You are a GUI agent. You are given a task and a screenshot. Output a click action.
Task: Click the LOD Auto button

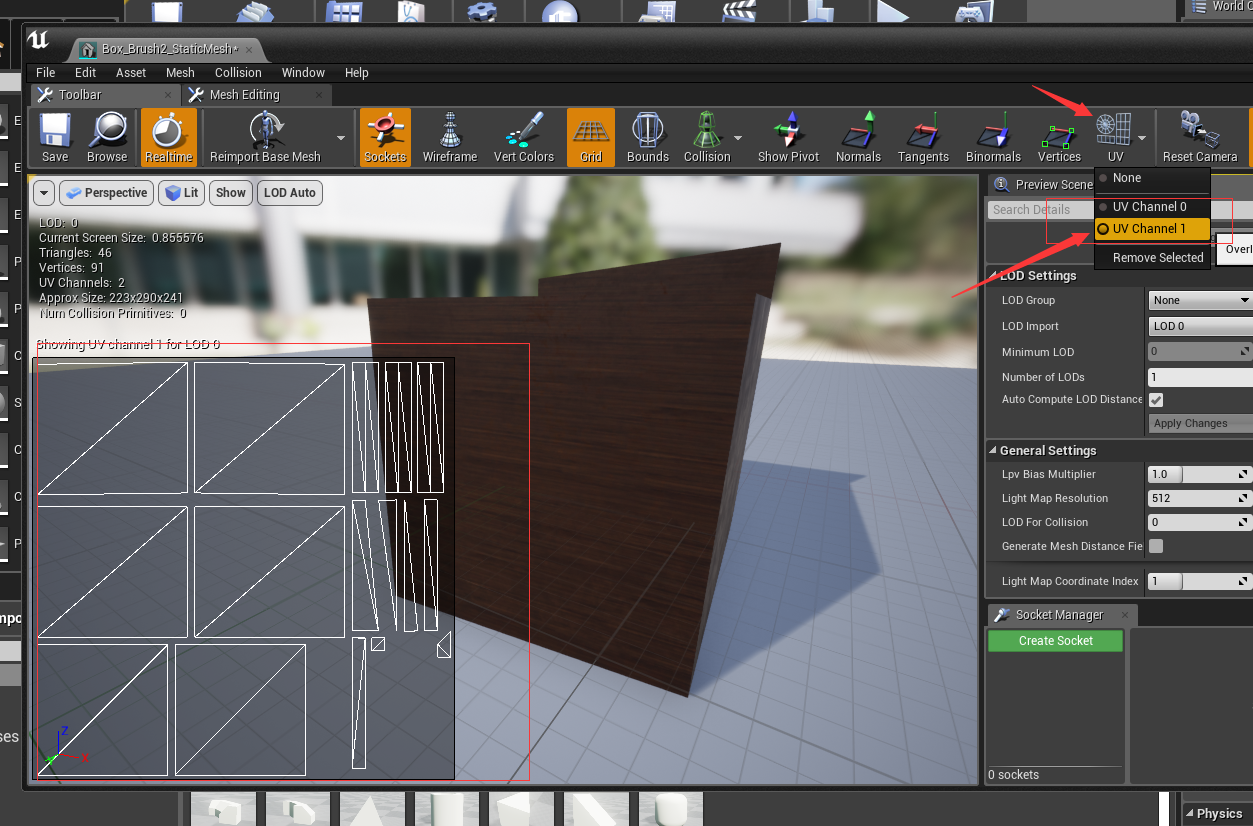289,193
